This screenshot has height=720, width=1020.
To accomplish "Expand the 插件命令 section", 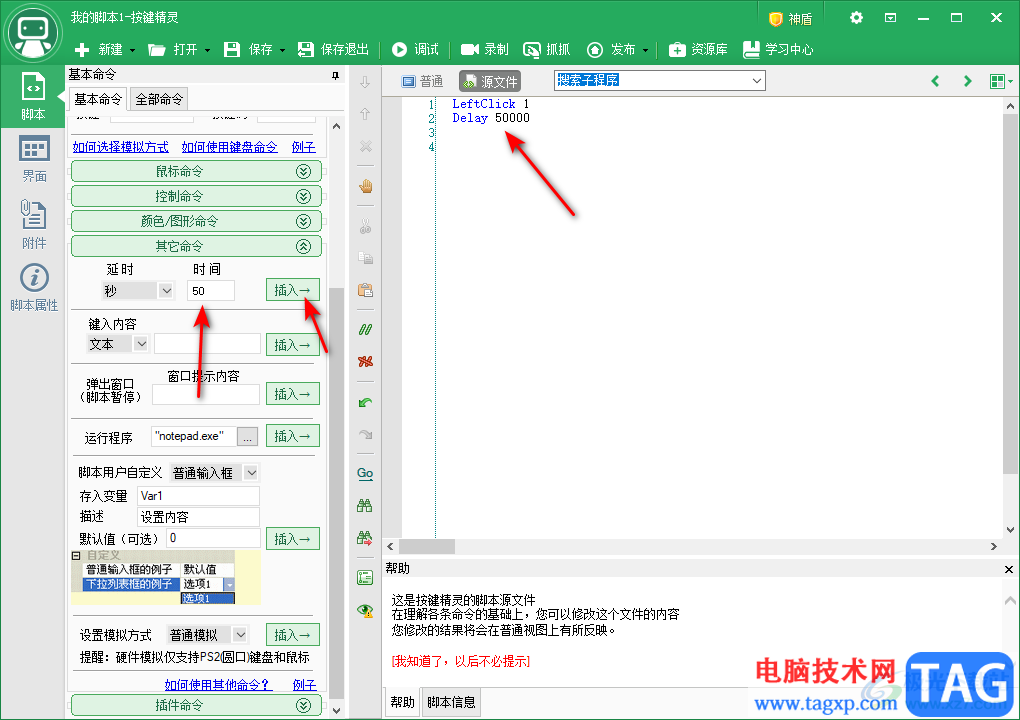I will click(x=196, y=705).
